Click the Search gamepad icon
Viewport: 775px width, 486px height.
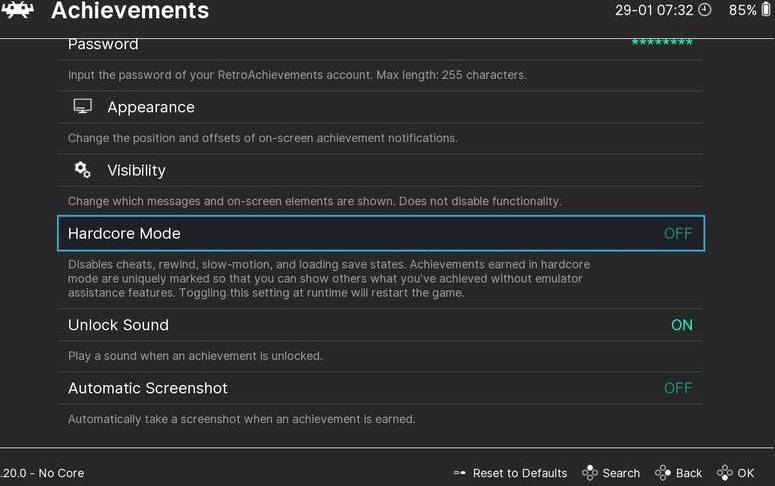click(x=590, y=473)
